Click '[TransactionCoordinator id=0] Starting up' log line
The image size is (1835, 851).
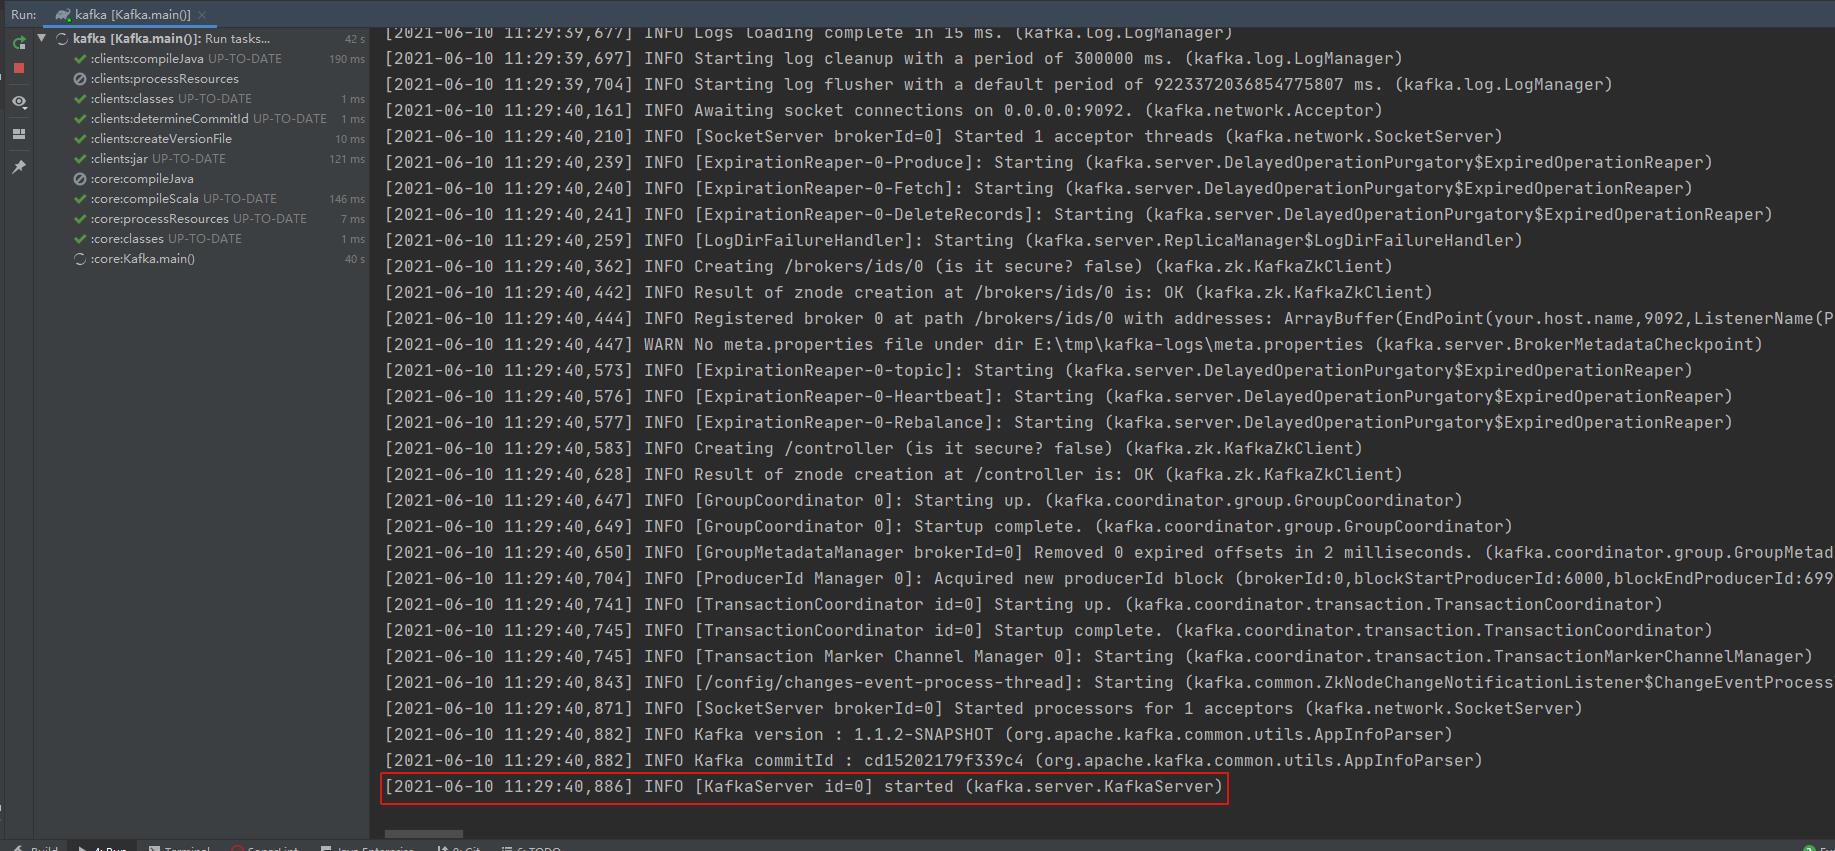(x=1024, y=605)
